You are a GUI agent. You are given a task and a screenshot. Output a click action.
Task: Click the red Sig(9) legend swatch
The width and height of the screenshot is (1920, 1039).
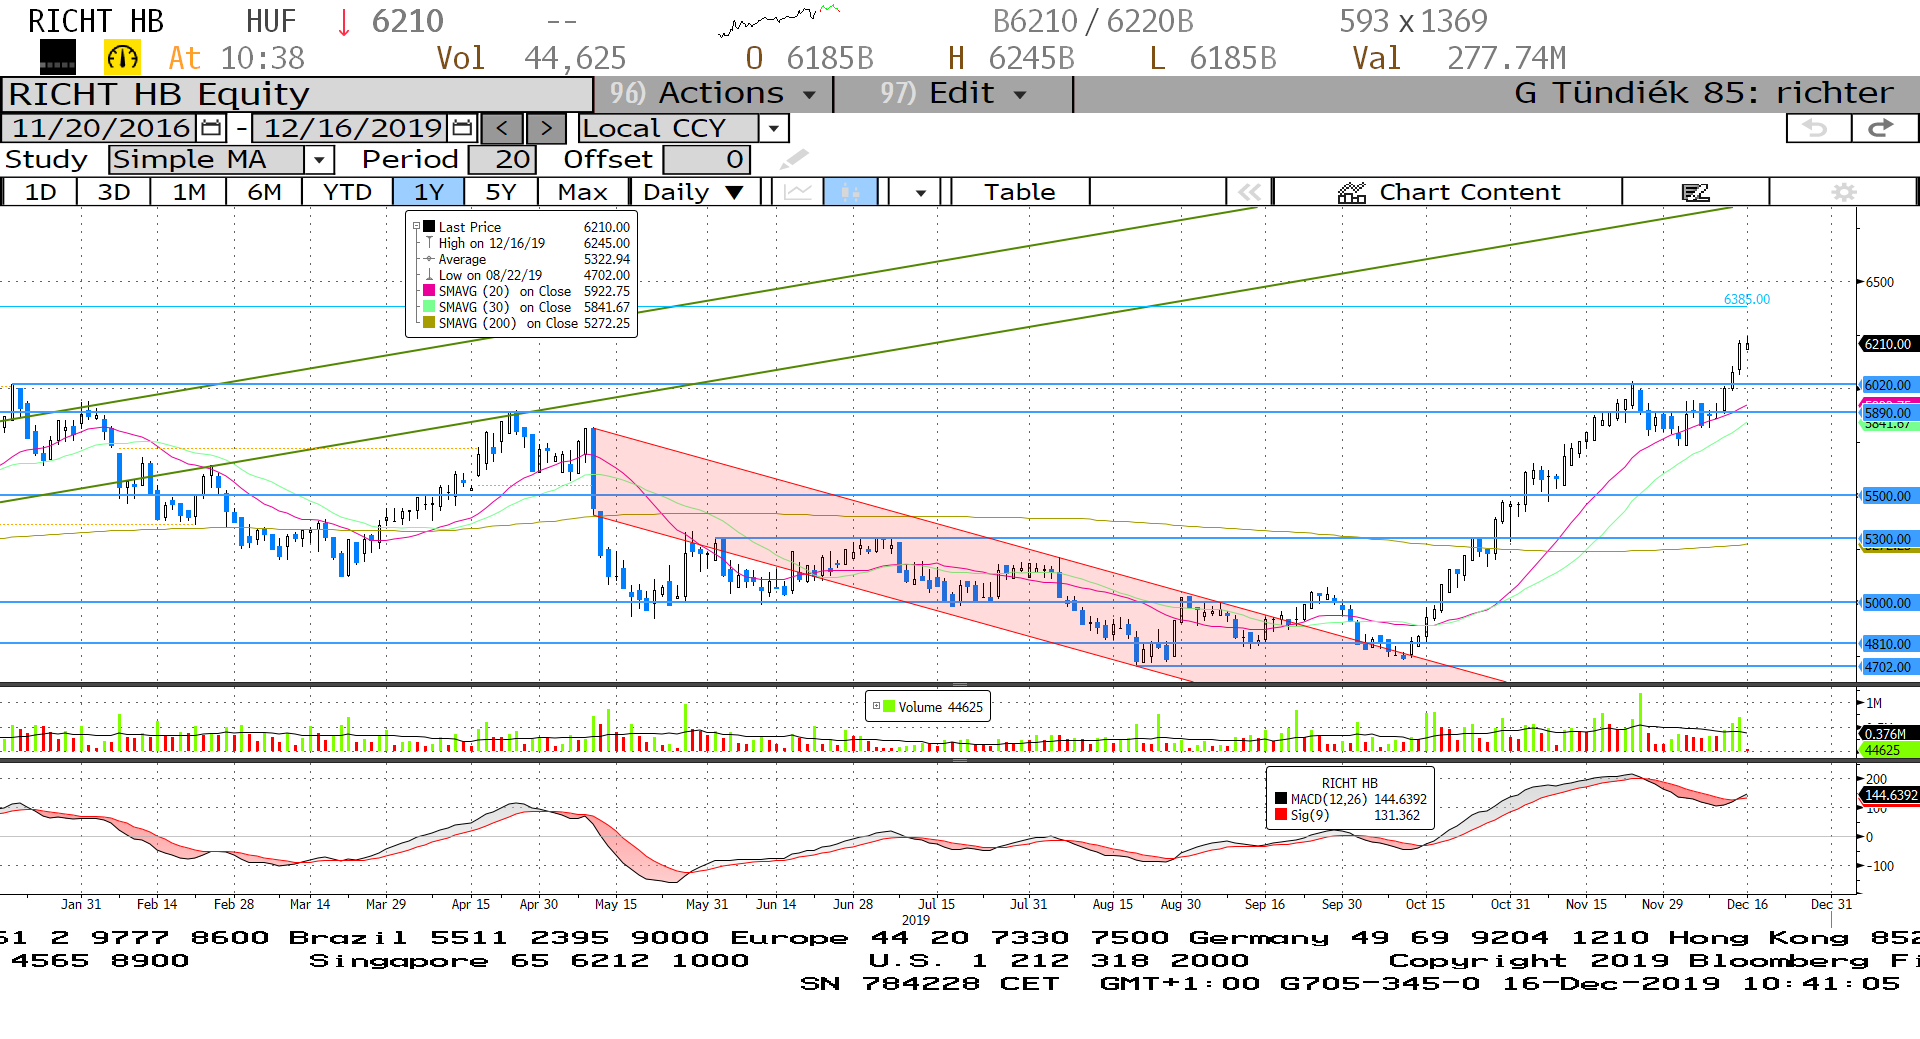[1281, 815]
